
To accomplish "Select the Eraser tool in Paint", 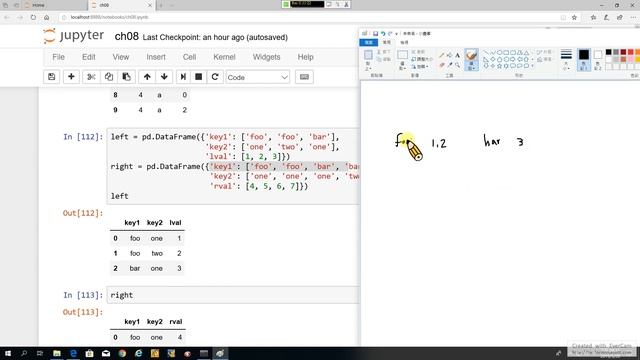I will pyautogui.click(x=442, y=65).
